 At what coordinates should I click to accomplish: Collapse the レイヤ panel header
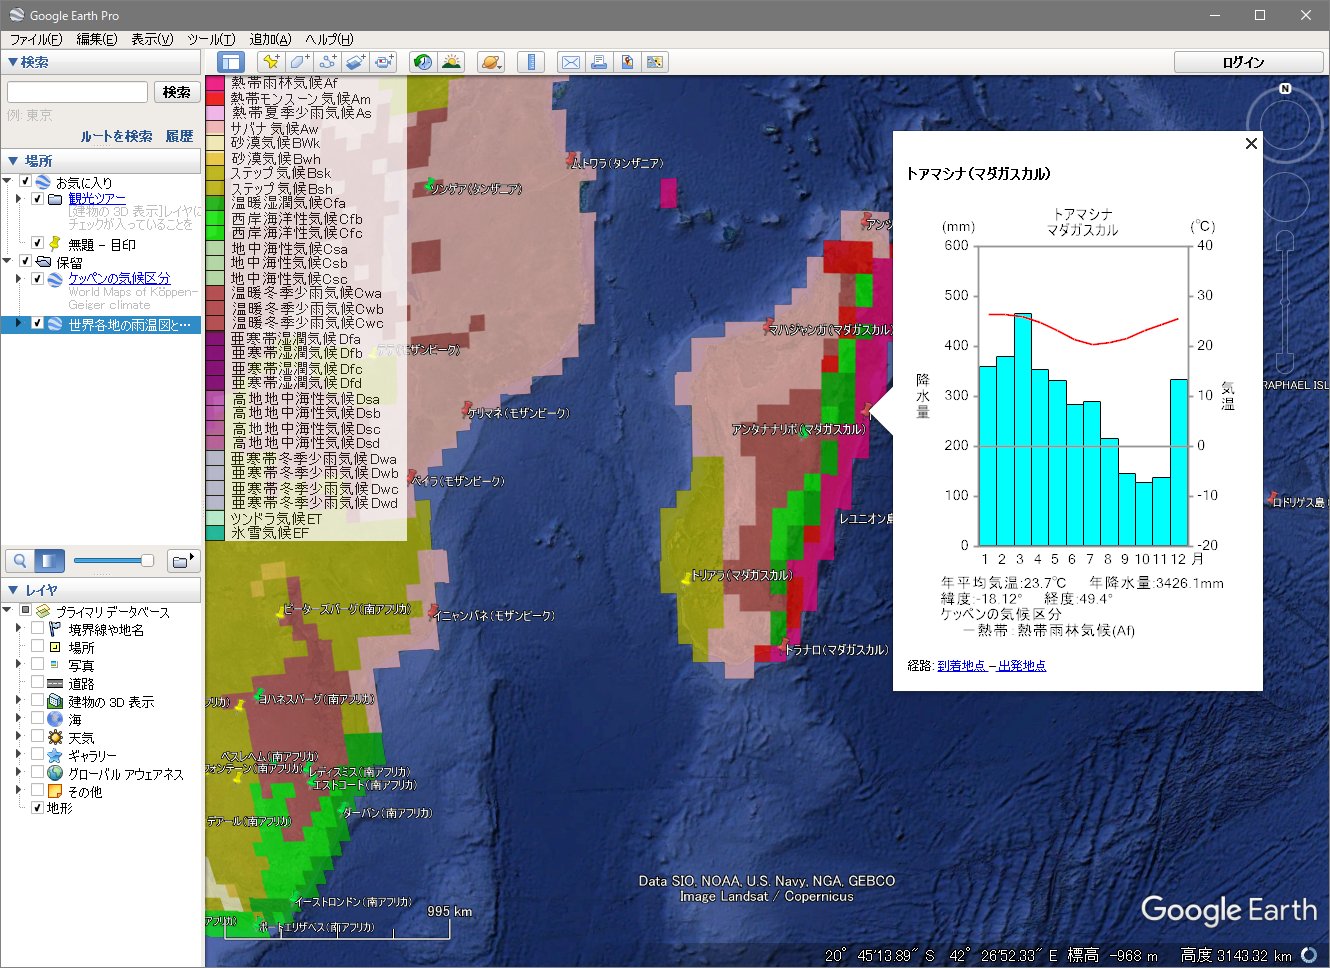tap(101, 590)
